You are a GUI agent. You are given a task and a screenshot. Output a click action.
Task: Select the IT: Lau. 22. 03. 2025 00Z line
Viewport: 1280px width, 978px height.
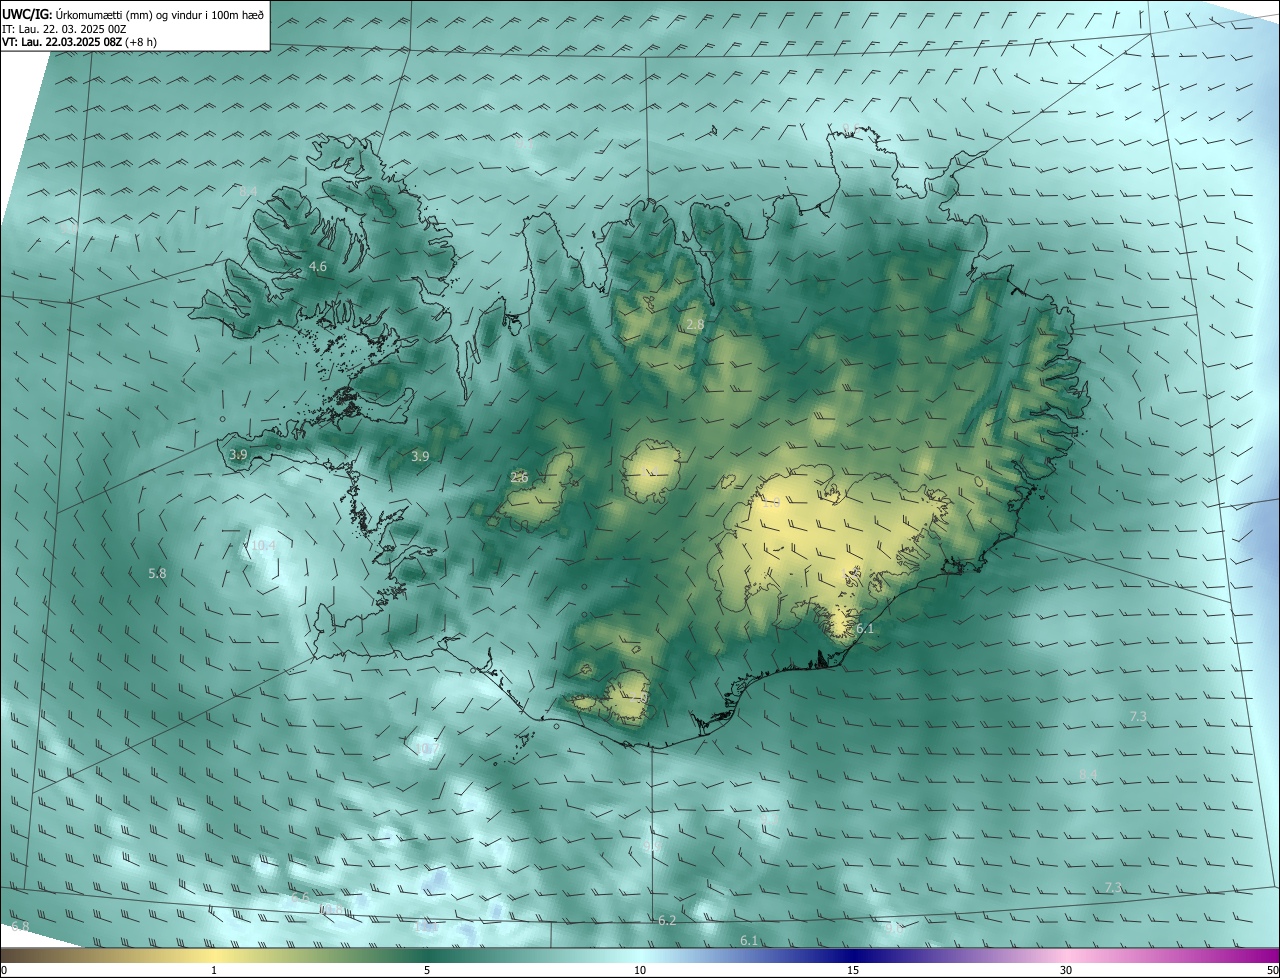[x=65, y=29]
